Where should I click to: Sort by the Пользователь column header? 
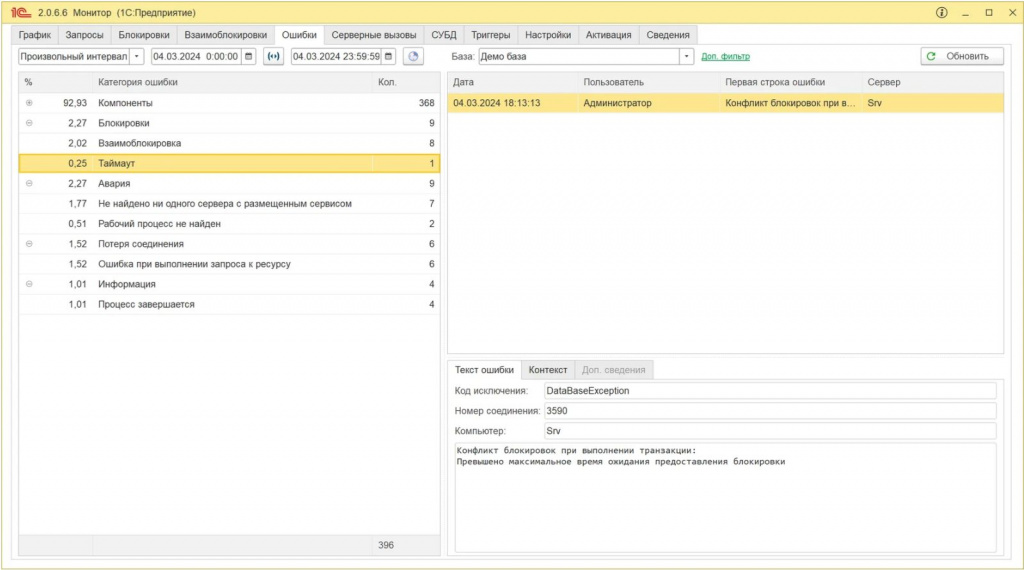tap(648, 82)
